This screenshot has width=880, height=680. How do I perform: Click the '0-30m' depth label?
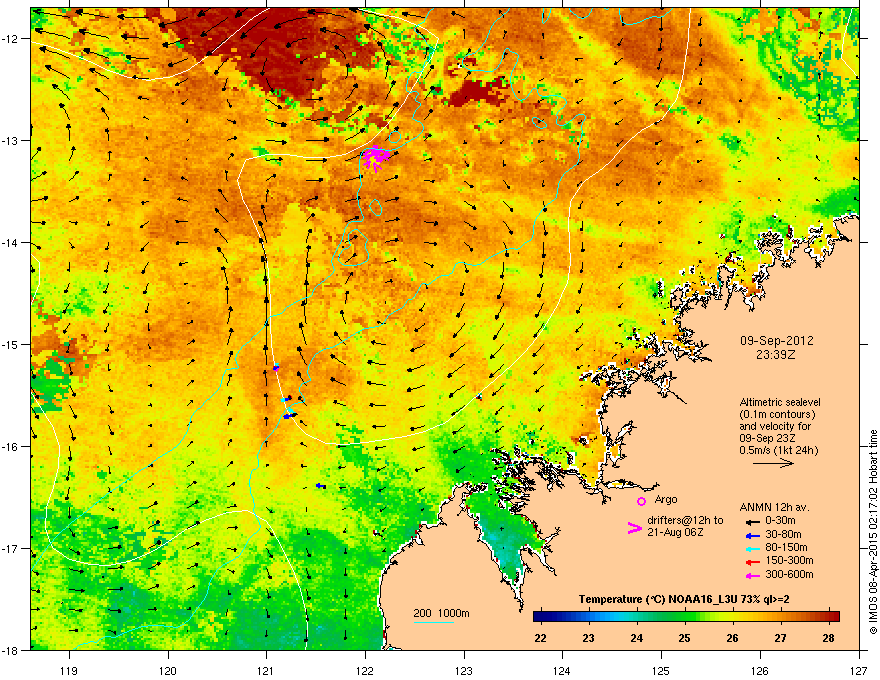tap(780, 521)
